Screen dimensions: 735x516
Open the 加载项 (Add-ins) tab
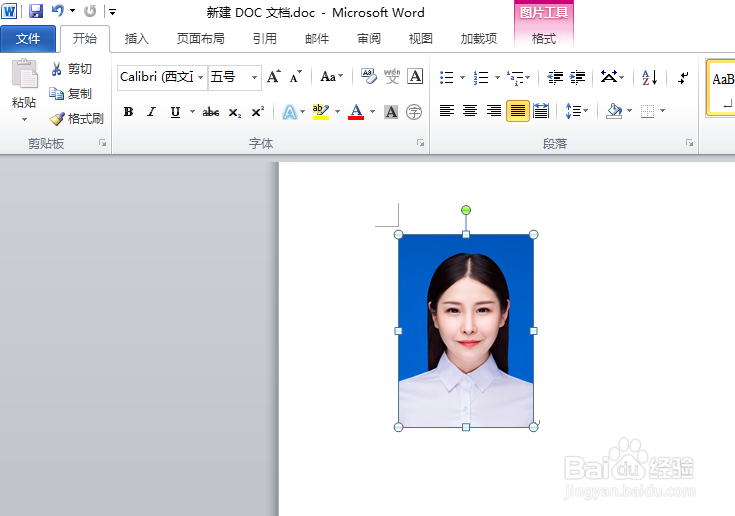[x=479, y=38]
